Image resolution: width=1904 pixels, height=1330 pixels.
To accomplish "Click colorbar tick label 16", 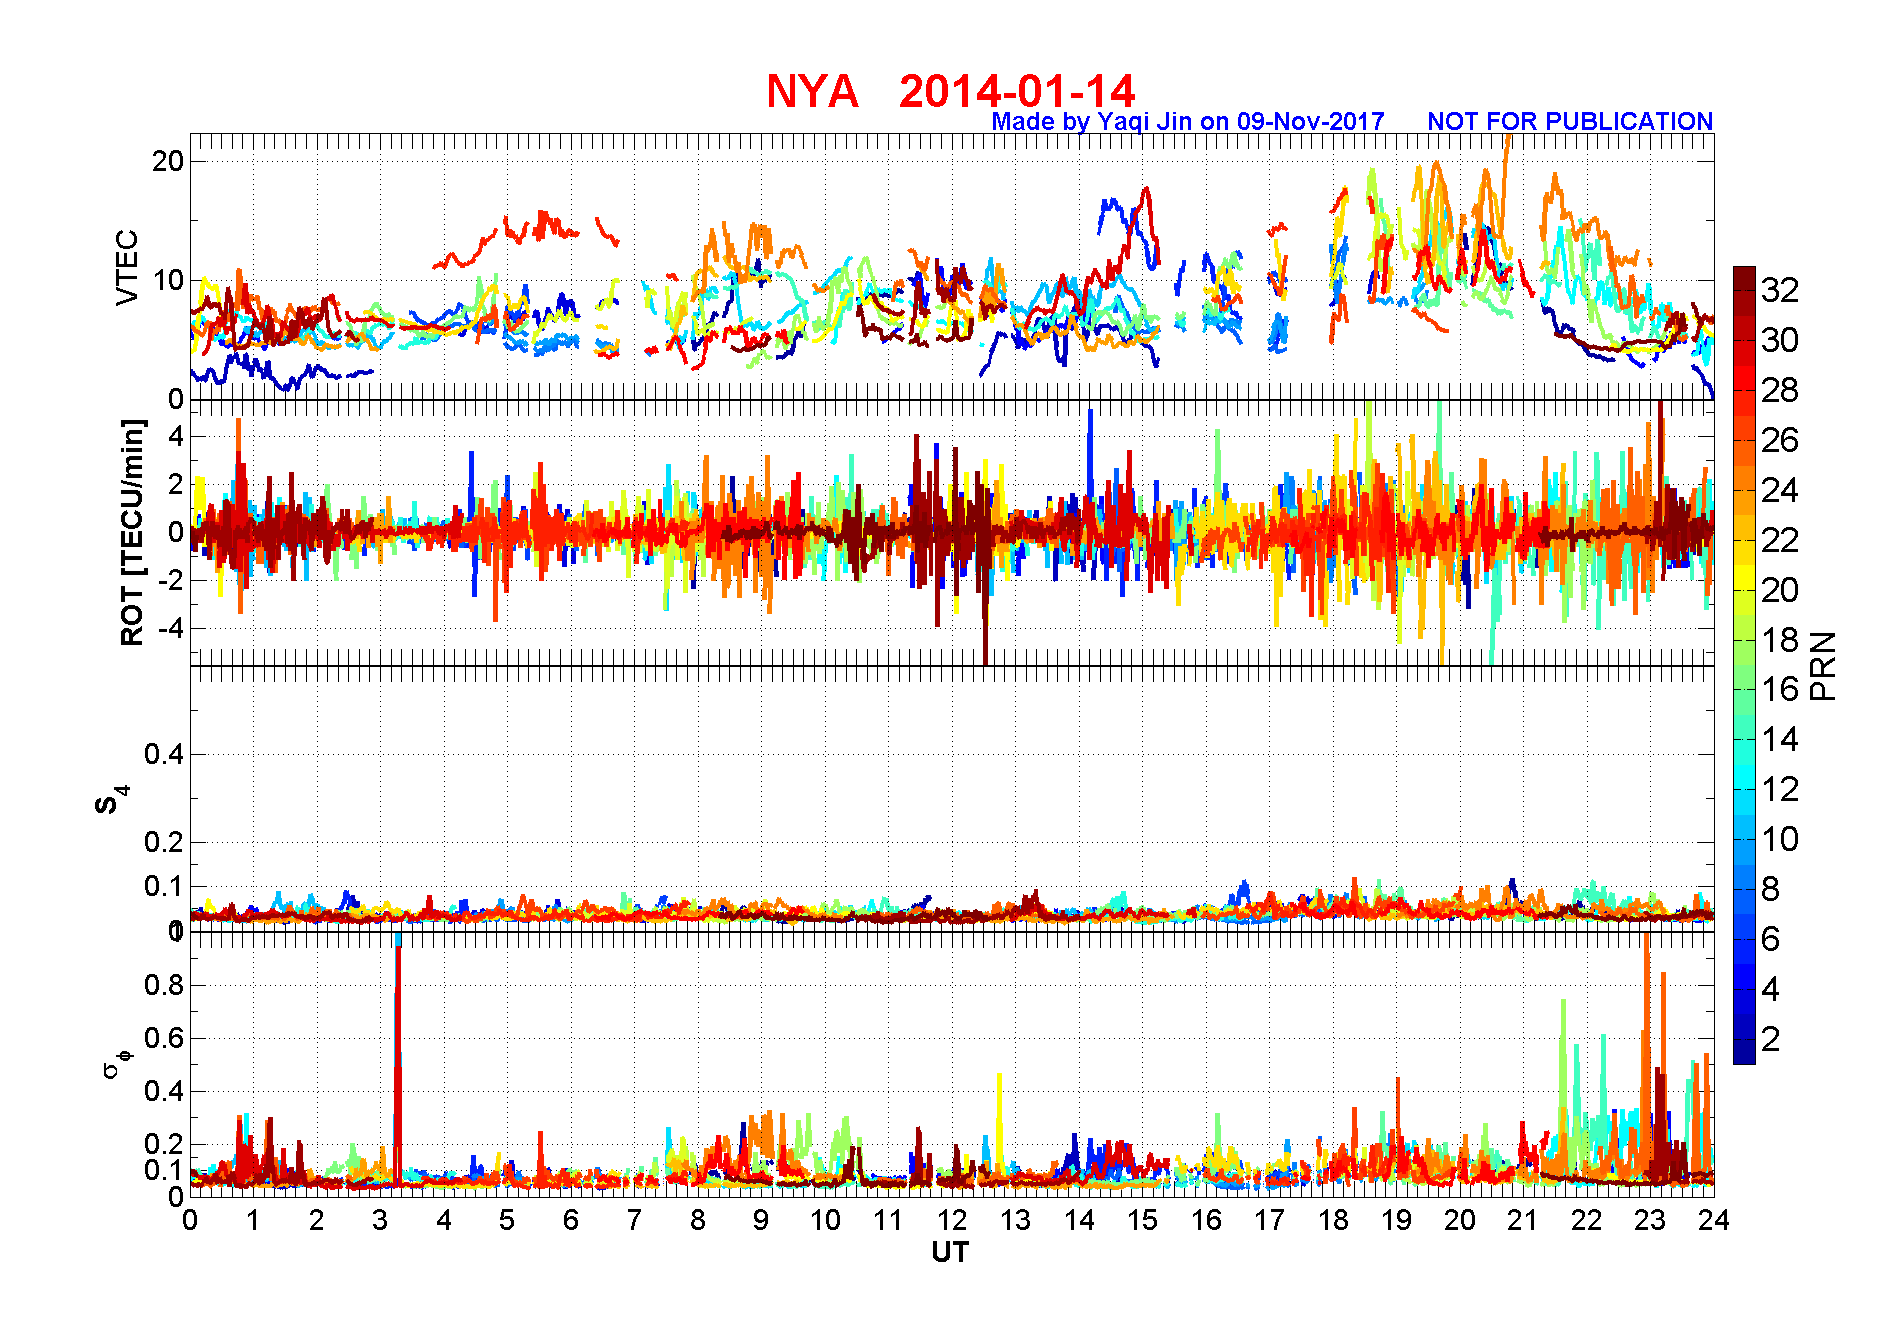I will point(1780,689).
